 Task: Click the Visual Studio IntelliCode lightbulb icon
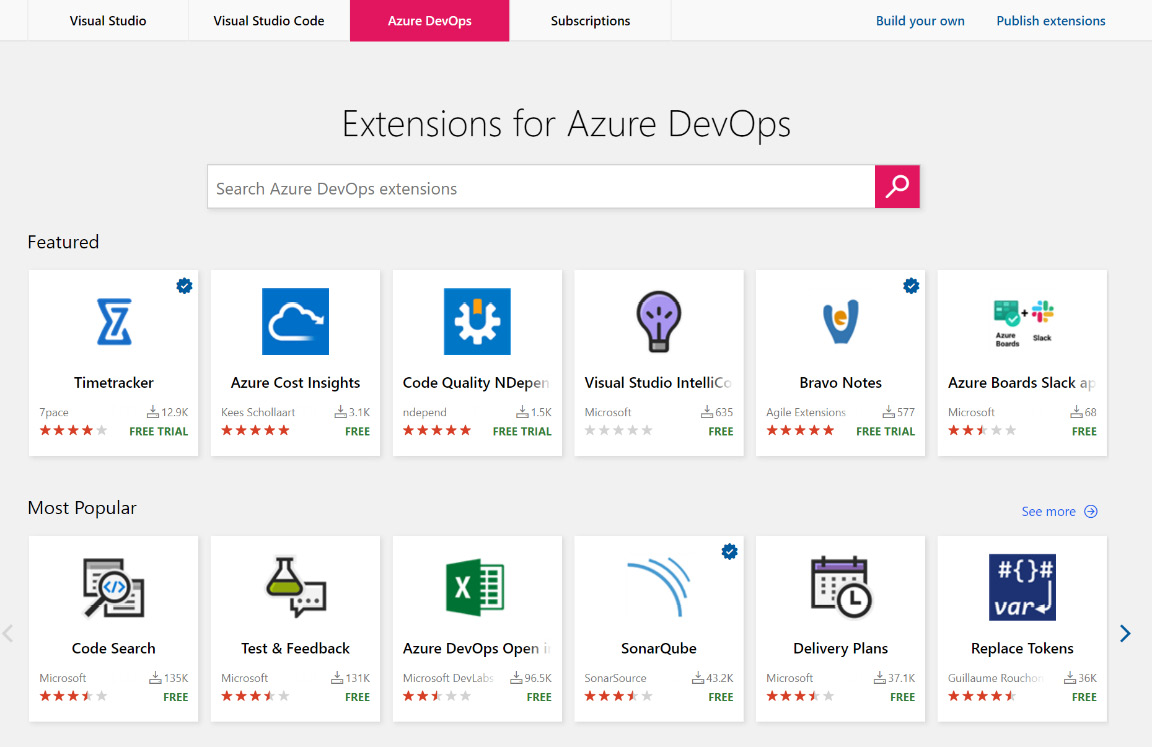(658, 322)
